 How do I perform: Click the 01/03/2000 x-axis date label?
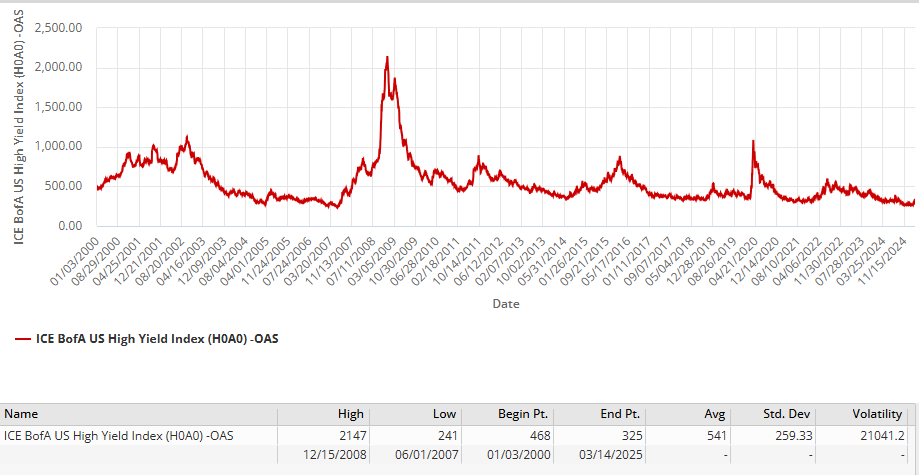click(x=76, y=262)
